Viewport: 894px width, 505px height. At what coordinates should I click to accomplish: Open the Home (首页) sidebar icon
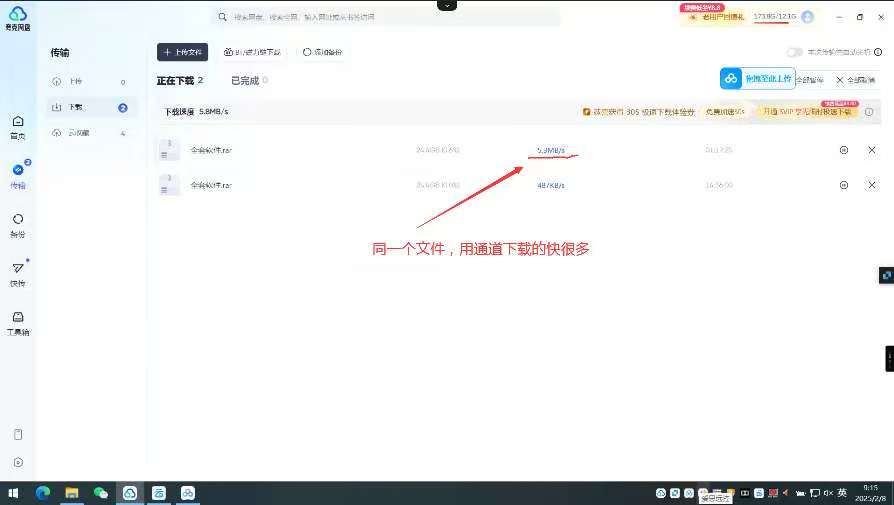[x=18, y=127]
